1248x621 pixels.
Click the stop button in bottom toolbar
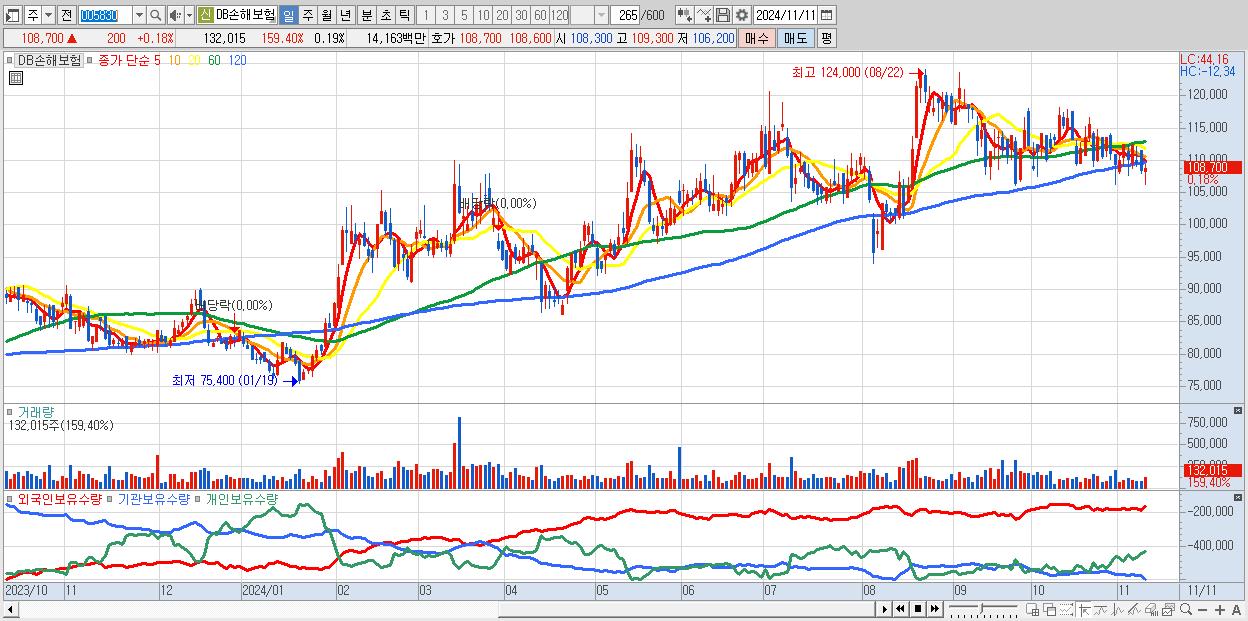pyautogui.click(x=918, y=609)
